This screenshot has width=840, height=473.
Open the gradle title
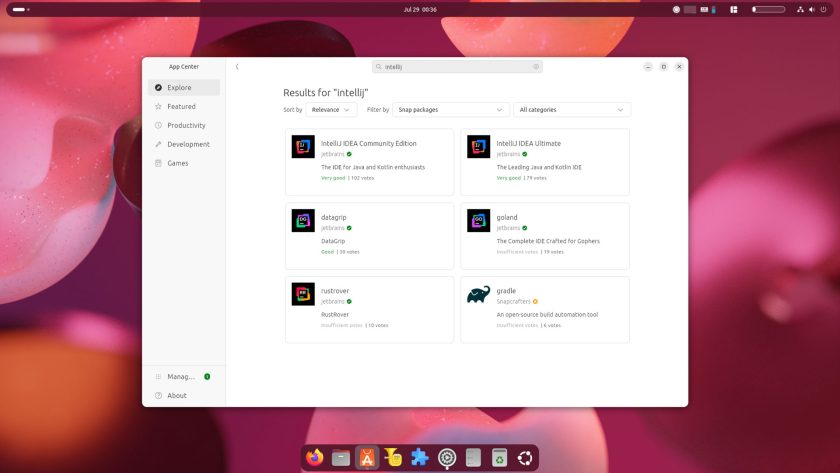coord(506,291)
